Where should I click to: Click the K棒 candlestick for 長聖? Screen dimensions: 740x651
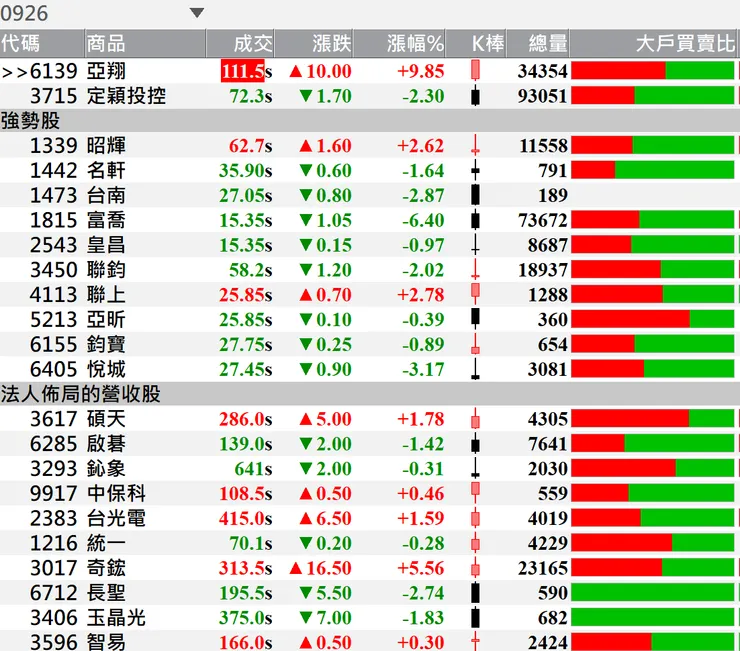475,593
